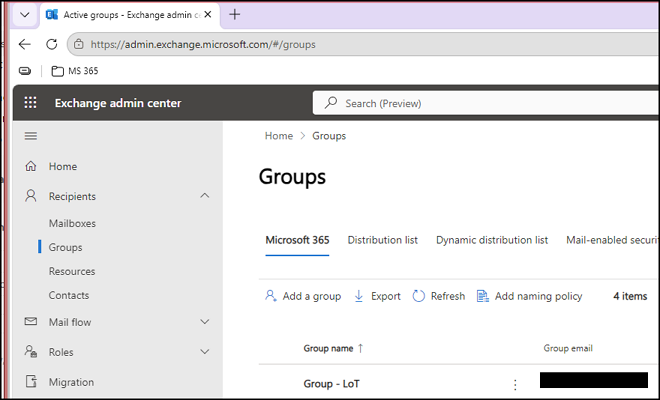Switch to Dynamic distribution list tab

pyautogui.click(x=492, y=240)
